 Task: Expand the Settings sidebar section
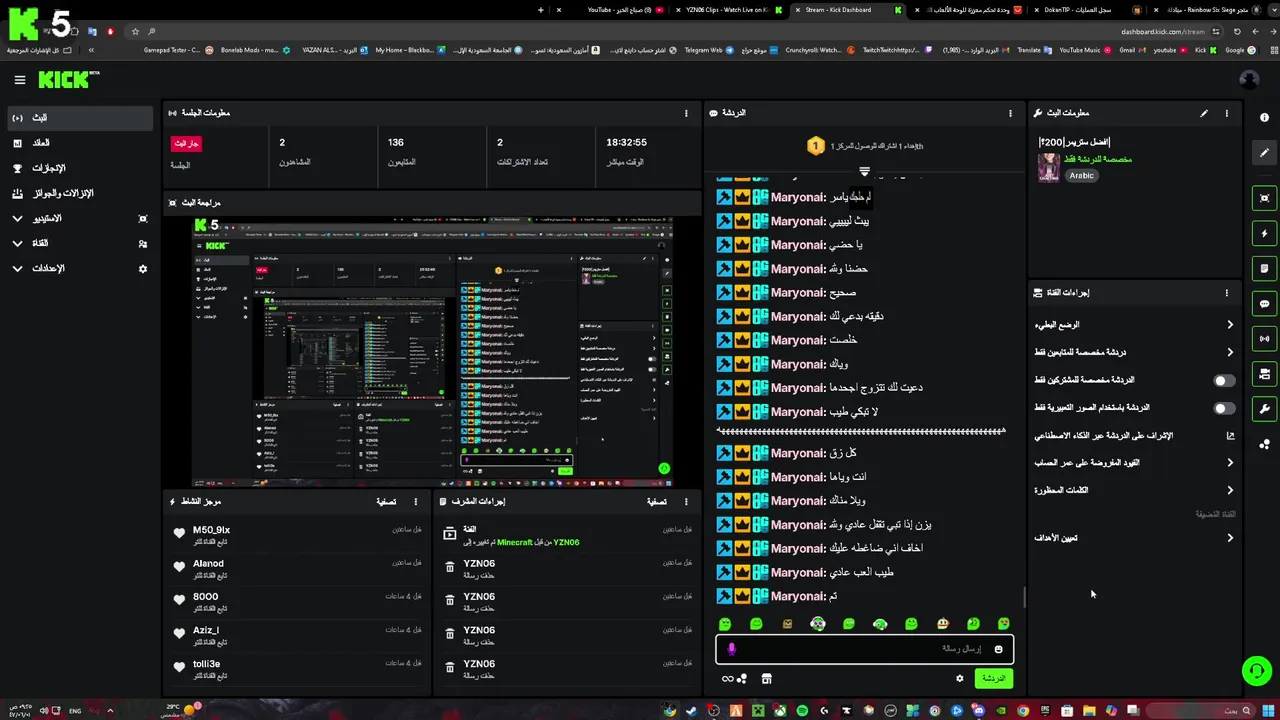click(80, 268)
